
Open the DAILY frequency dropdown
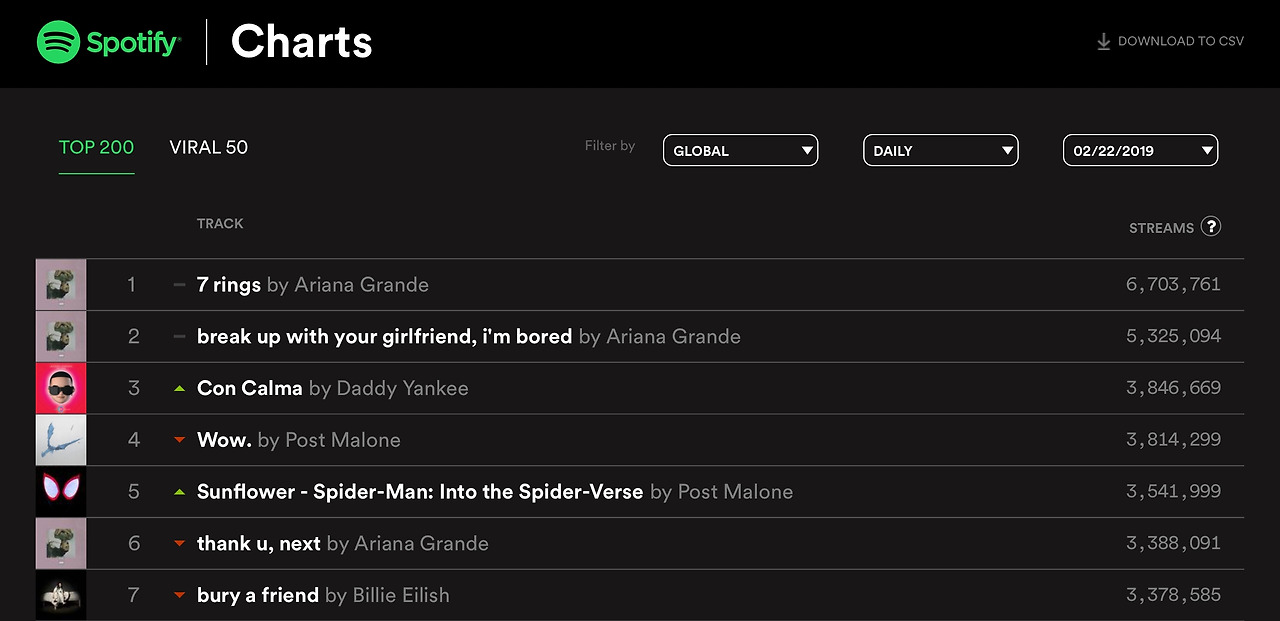940,151
